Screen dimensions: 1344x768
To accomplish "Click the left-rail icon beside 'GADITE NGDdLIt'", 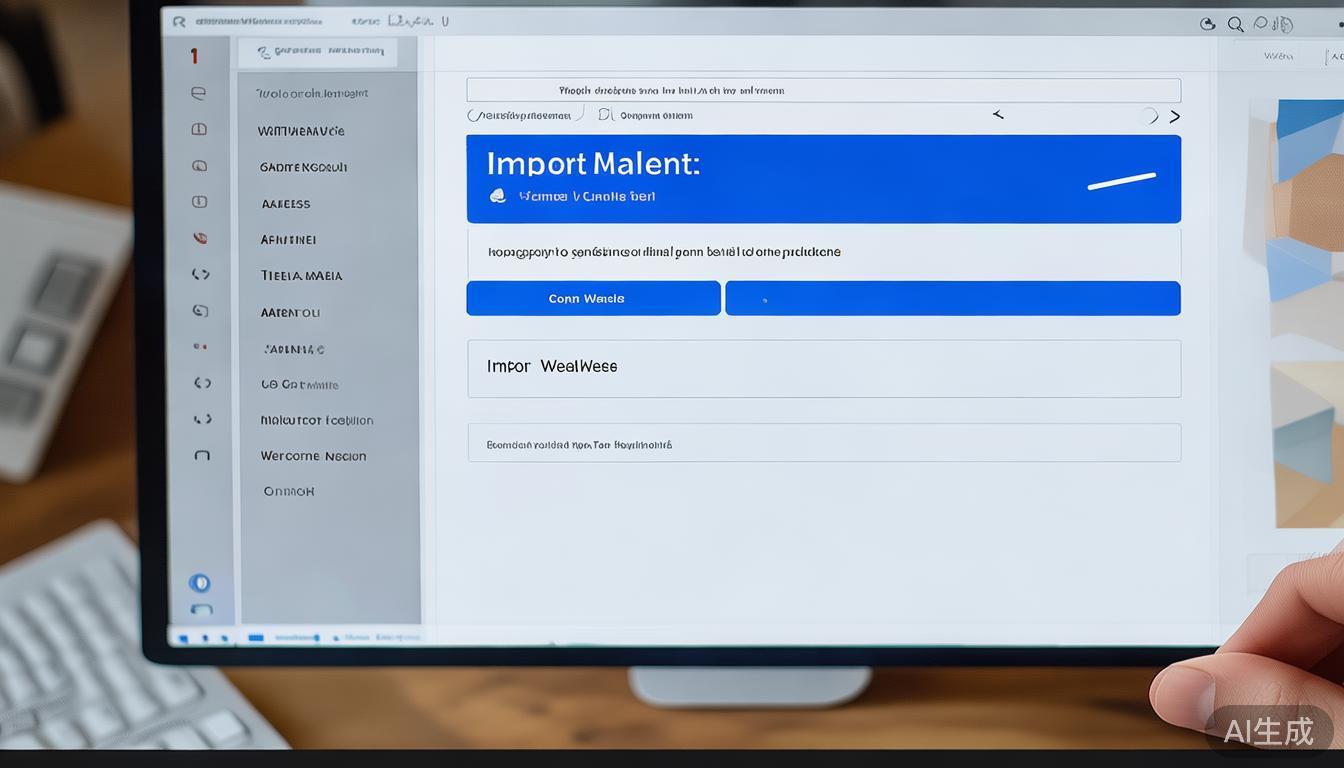I will [199, 166].
